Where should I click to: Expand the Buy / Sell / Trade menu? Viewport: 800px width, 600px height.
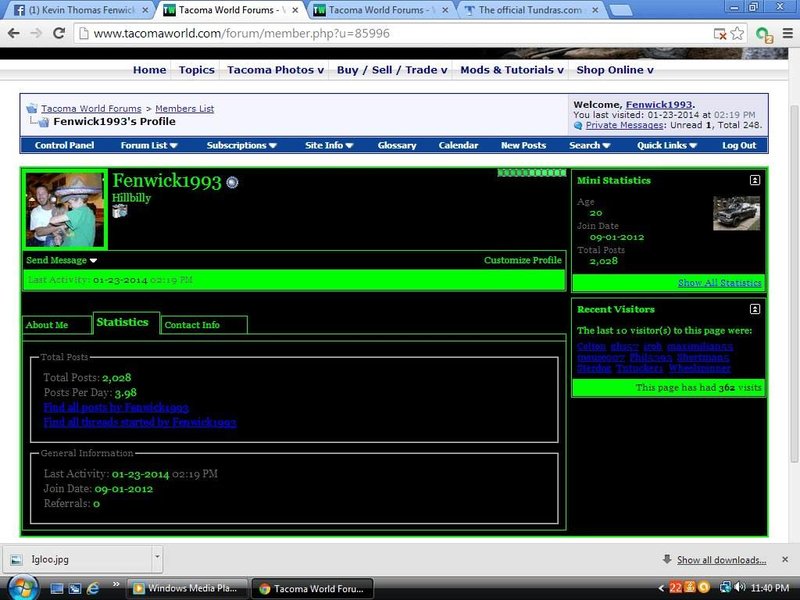(392, 70)
